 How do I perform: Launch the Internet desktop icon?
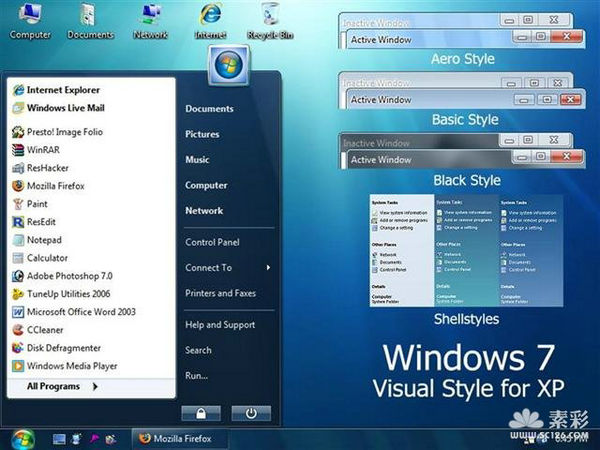(x=210, y=21)
